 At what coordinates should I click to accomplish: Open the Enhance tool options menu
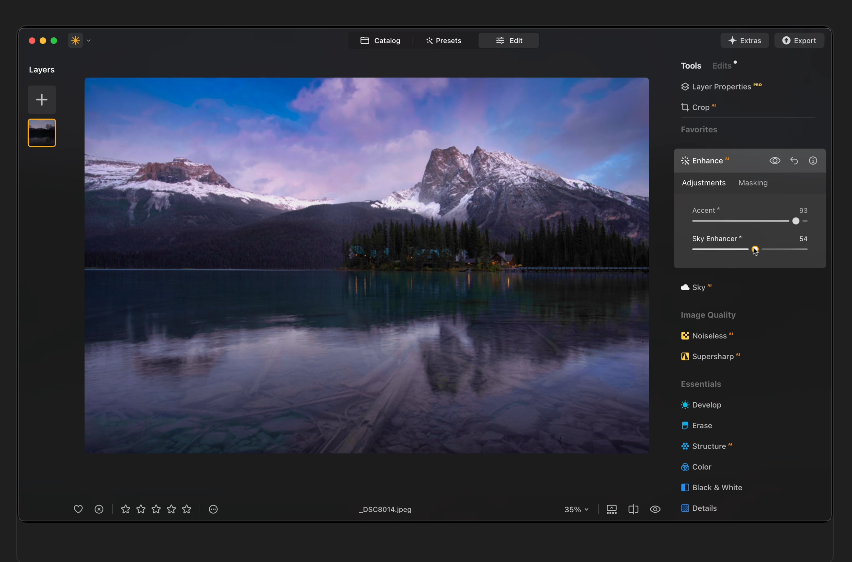pos(813,161)
